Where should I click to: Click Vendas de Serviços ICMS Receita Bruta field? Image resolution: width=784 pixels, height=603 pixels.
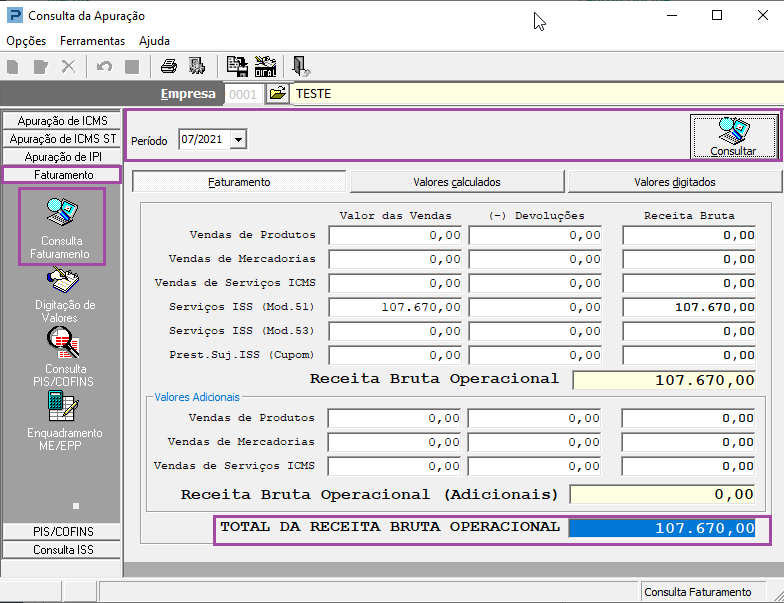point(689,283)
